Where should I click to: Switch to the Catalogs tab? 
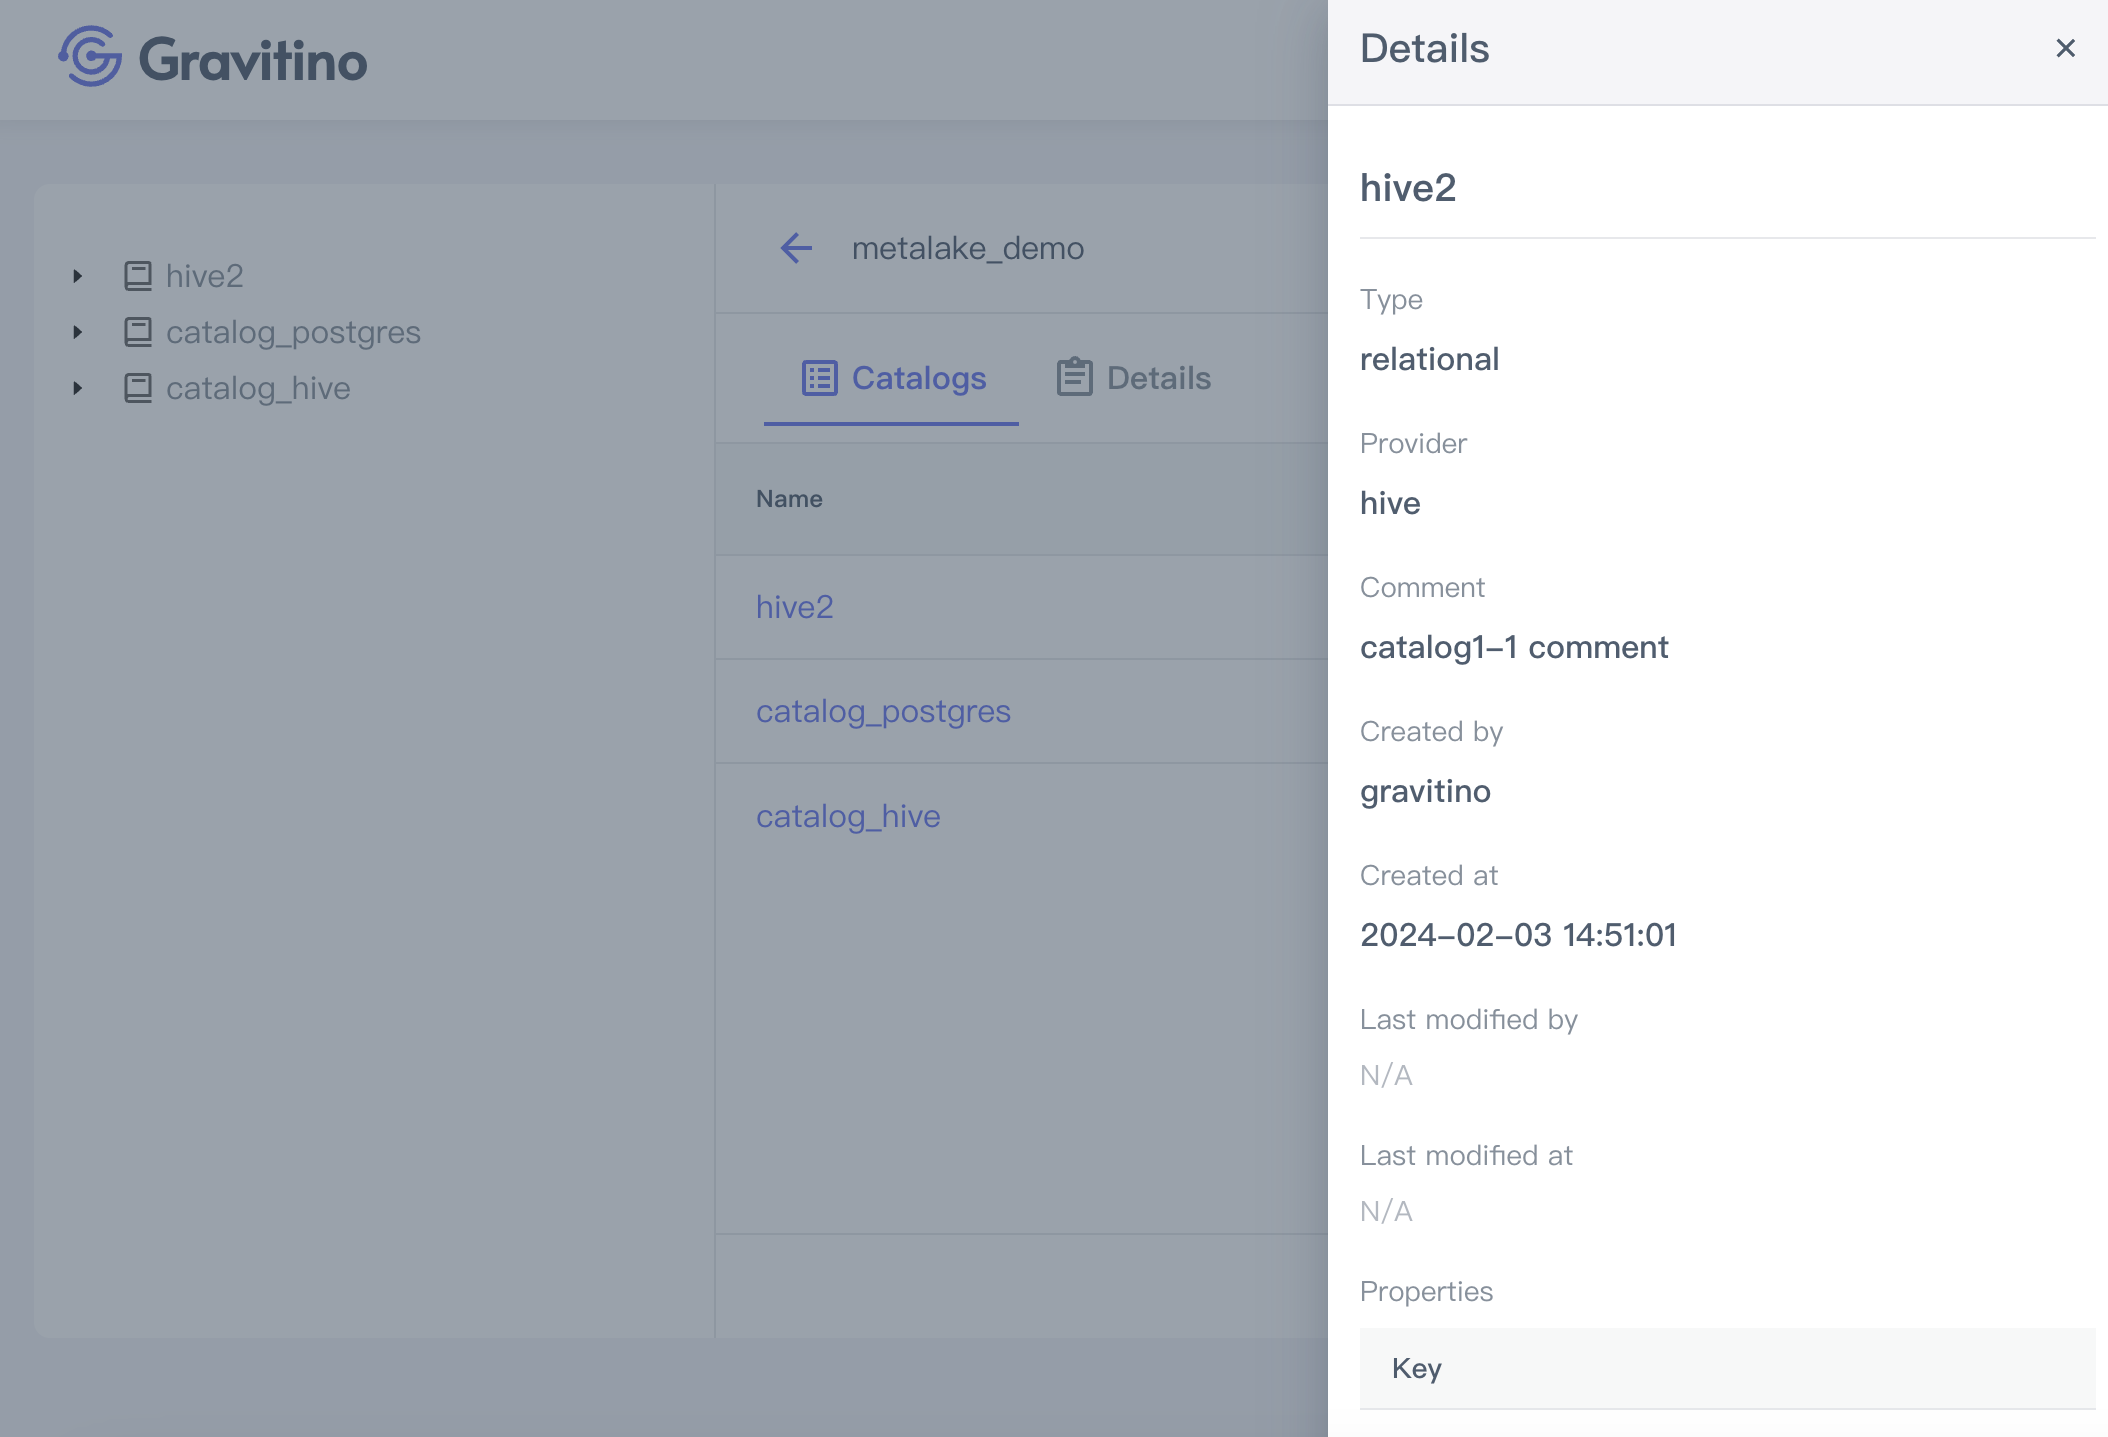(x=918, y=378)
